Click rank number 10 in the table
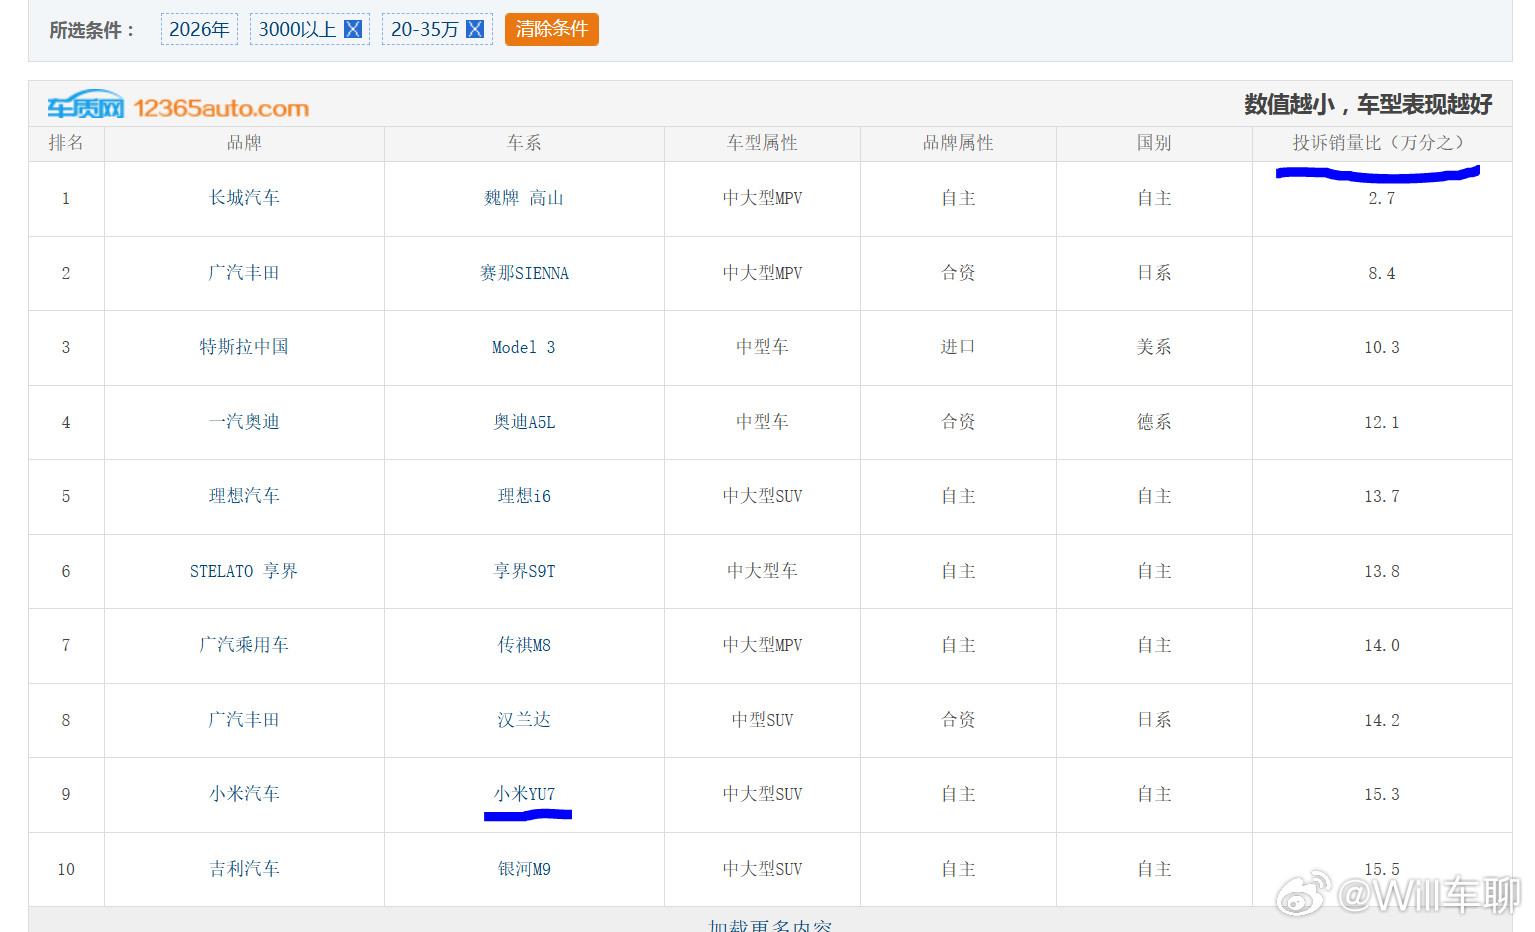This screenshot has height=932, width=1535. click(66, 869)
